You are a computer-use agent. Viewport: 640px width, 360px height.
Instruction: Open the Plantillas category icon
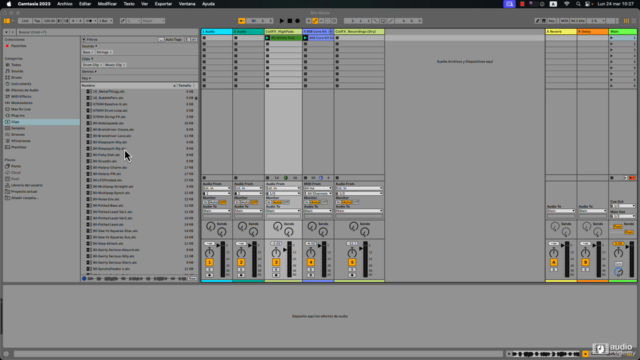click(7, 147)
